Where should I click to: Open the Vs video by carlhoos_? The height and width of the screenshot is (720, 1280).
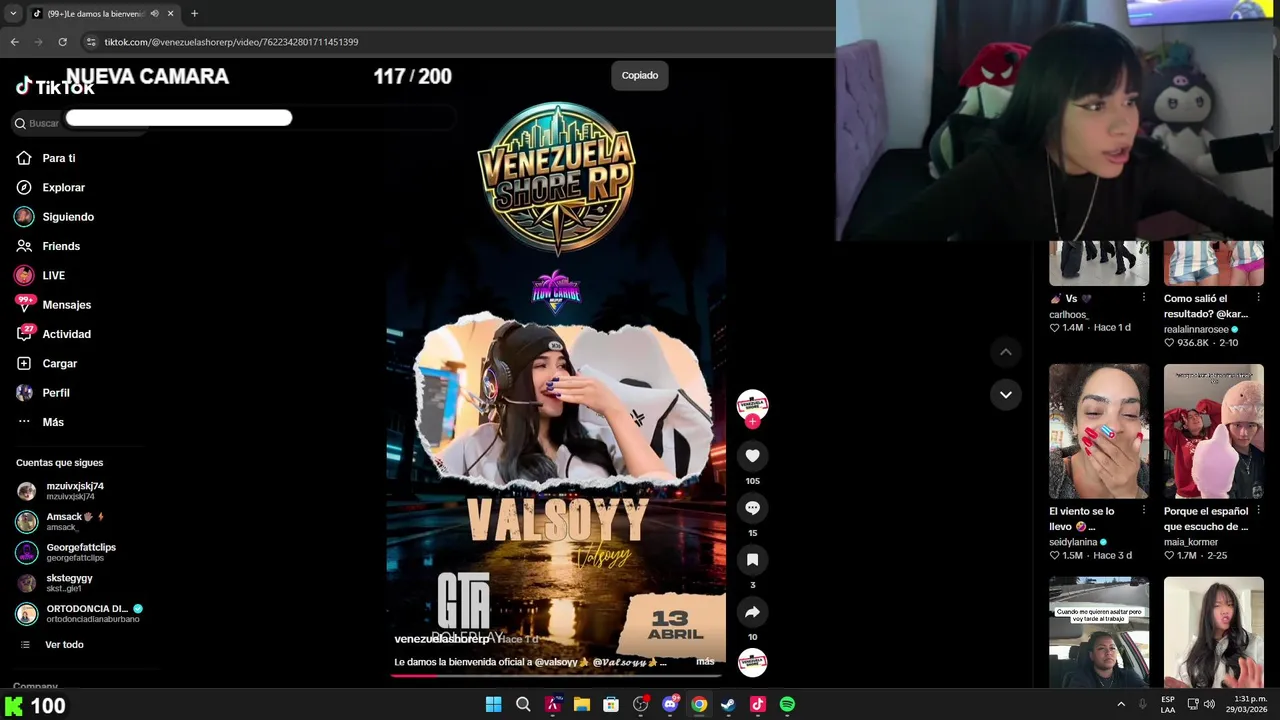tap(1099, 263)
